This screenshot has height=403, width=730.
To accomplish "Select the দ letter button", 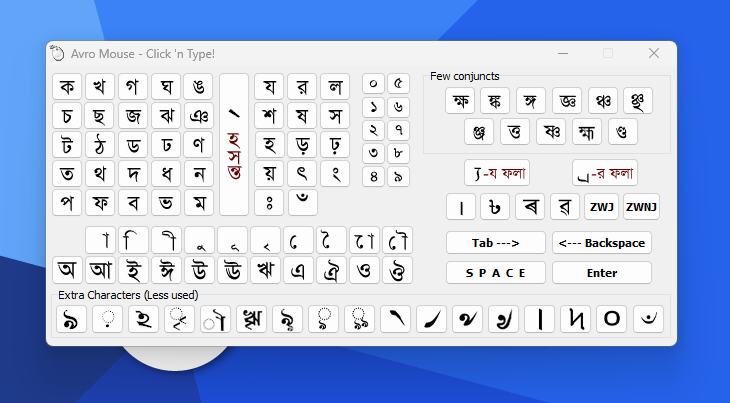I will [x=133, y=174].
